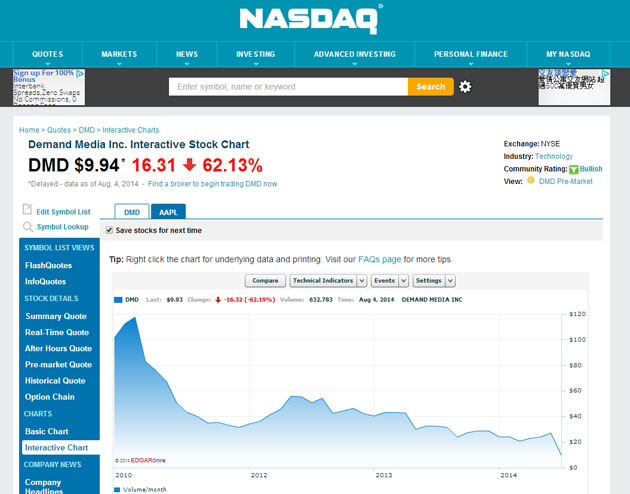Open the DMD Pre-Market link

pos(566,182)
